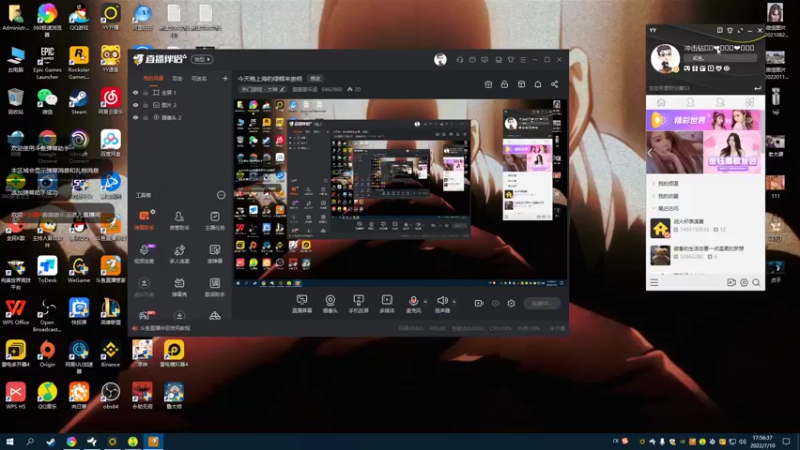
Task: Open YY apps grid tab
Action: click(749, 103)
